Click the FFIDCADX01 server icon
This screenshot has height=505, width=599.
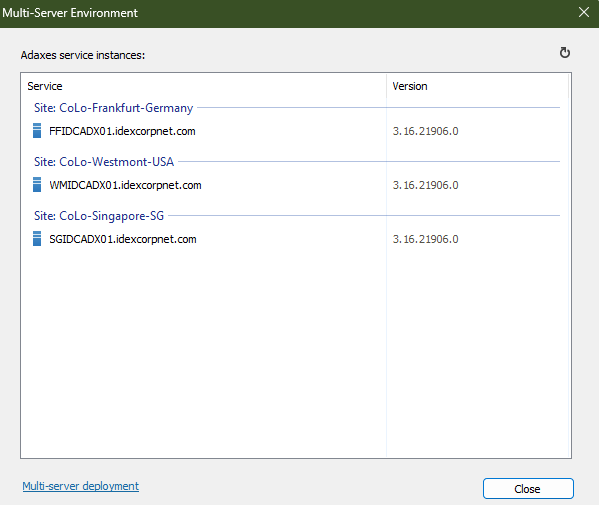[x=37, y=131]
